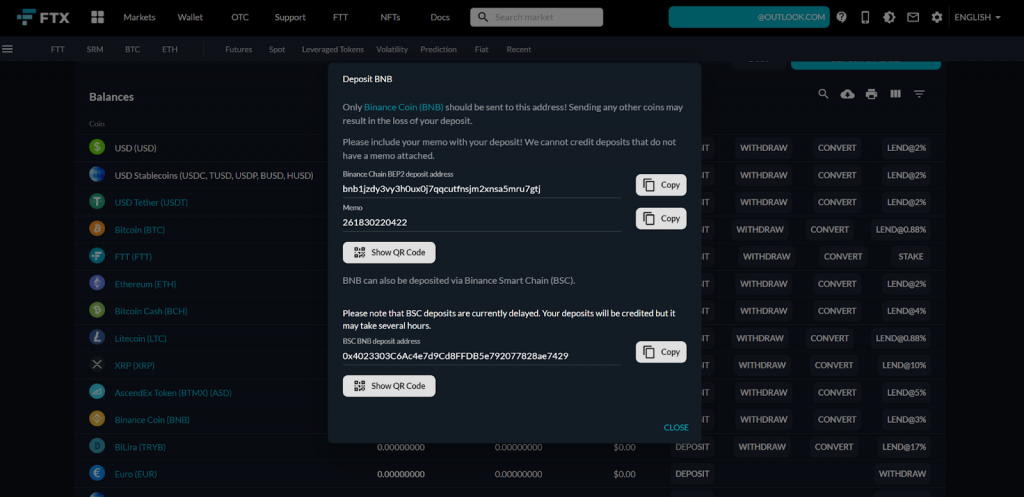
Task: Click the USD coin icon
Action: pyautogui.click(x=97, y=147)
